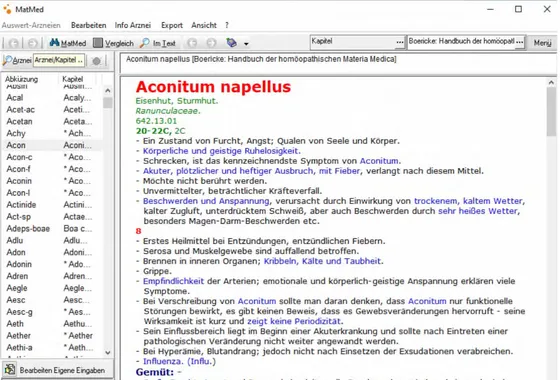Click text pane scroll-up arrow

(551, 82)
